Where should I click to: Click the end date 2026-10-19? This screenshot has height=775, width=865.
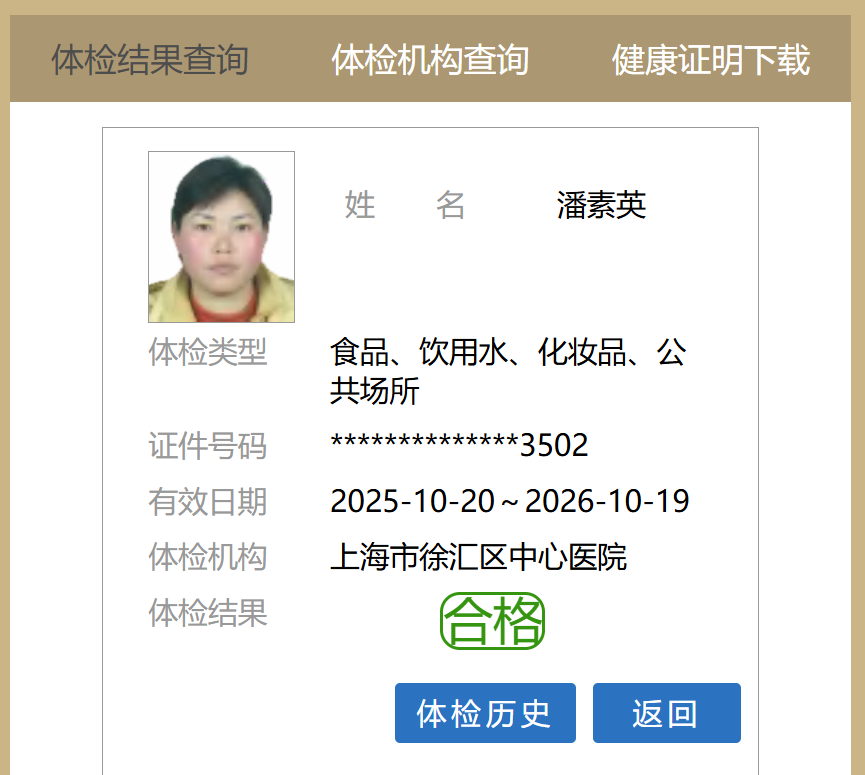click(x=607, y=501)
